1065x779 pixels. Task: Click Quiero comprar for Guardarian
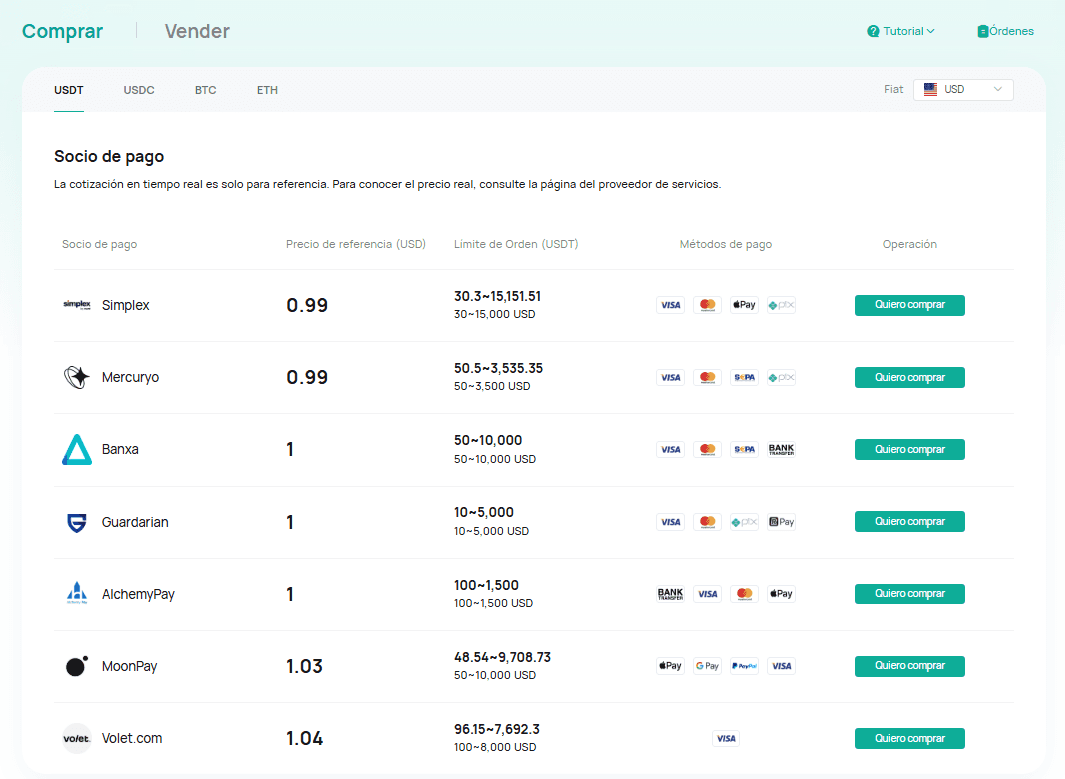tap(909, 522)
